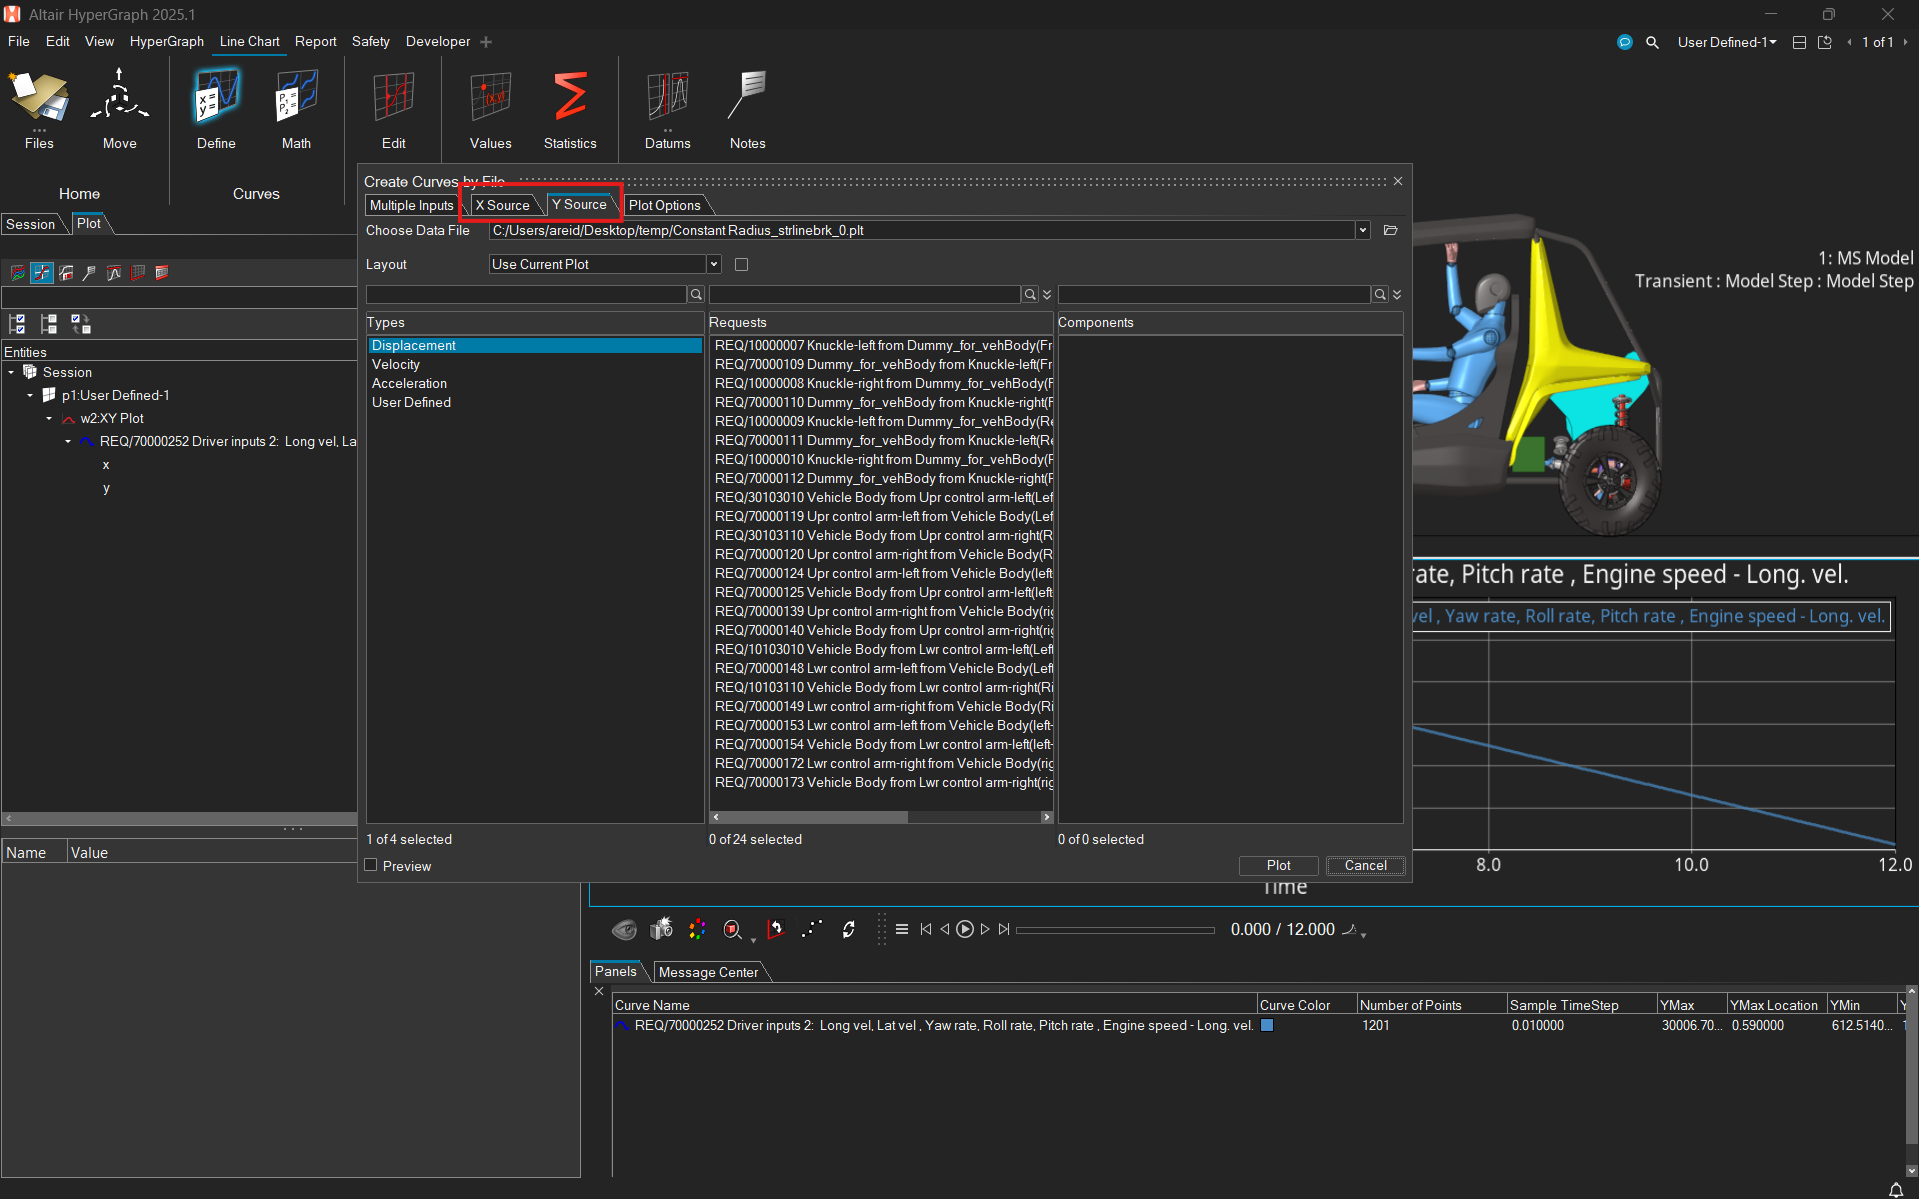Toggle the checkbox beside Layout dropdown
Image resolution: width=1919 pixels, height=1199 pixels.
(741, 265)
